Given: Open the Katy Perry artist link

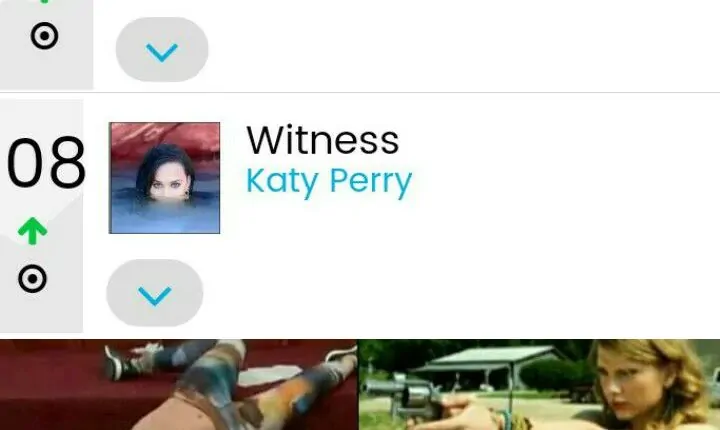Looking at the screenshot, I should [x=329, y=182].
